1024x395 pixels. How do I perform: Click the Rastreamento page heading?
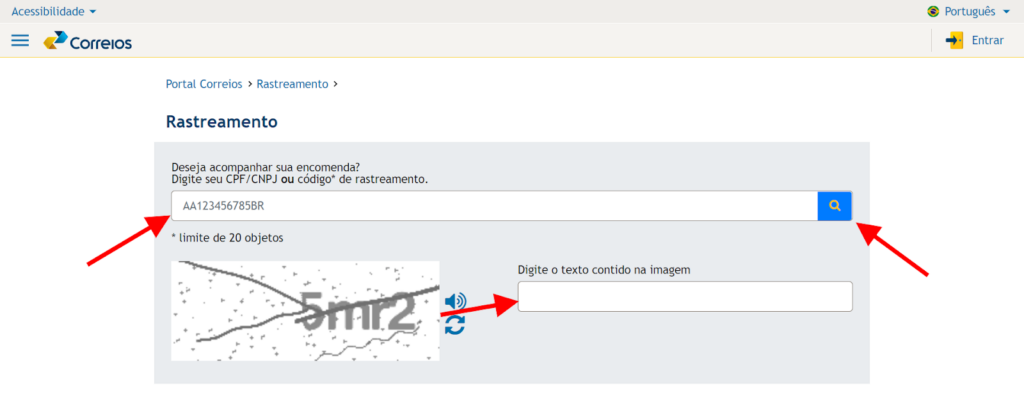pyautogui.click(x=222, y=122)
